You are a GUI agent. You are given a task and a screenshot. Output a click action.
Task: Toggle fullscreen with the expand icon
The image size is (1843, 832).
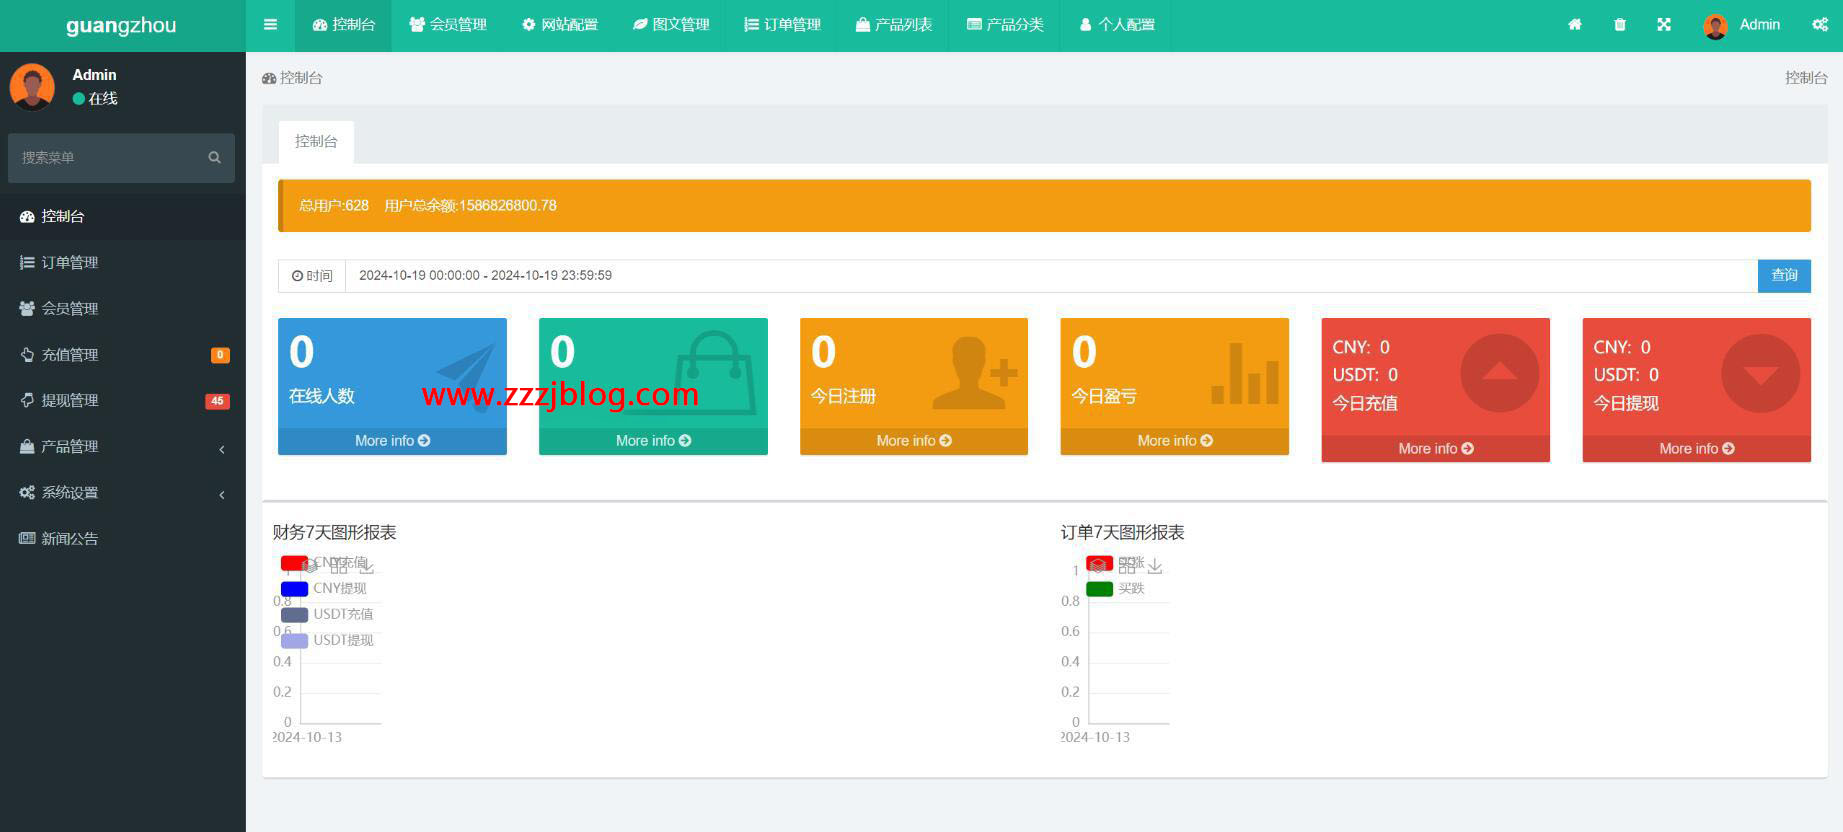point(1664,25)
